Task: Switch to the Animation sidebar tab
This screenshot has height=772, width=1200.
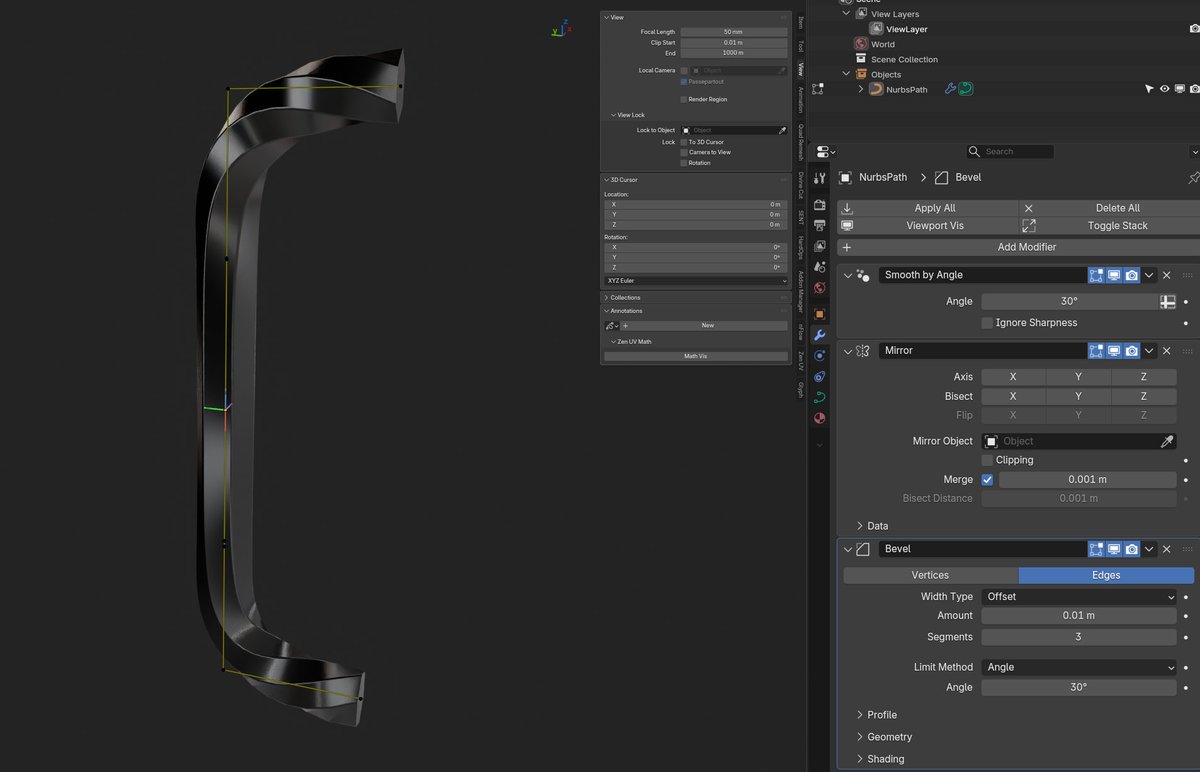Action: click(x=801, y=100)
